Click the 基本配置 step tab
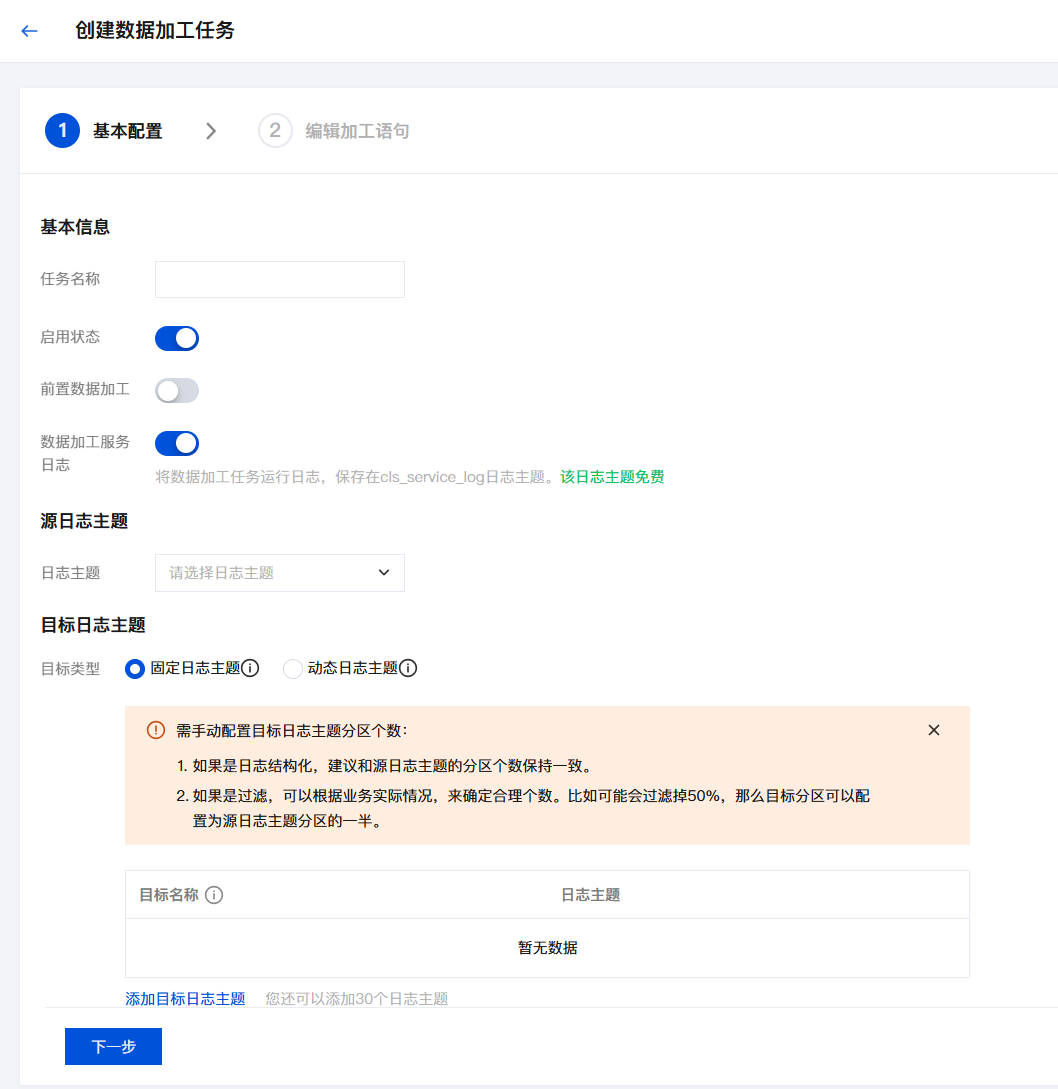Image resolution: width=1058 pixels, height=1089 pixels. pyautogui.click(x=128, y=131)
